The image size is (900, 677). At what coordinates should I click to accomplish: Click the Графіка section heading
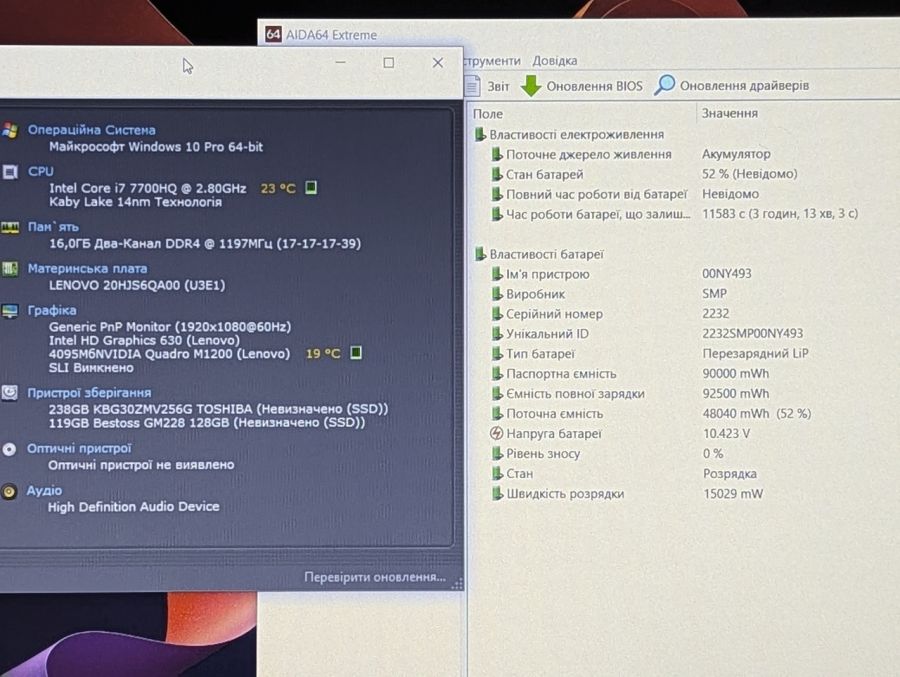click(52, 310)
